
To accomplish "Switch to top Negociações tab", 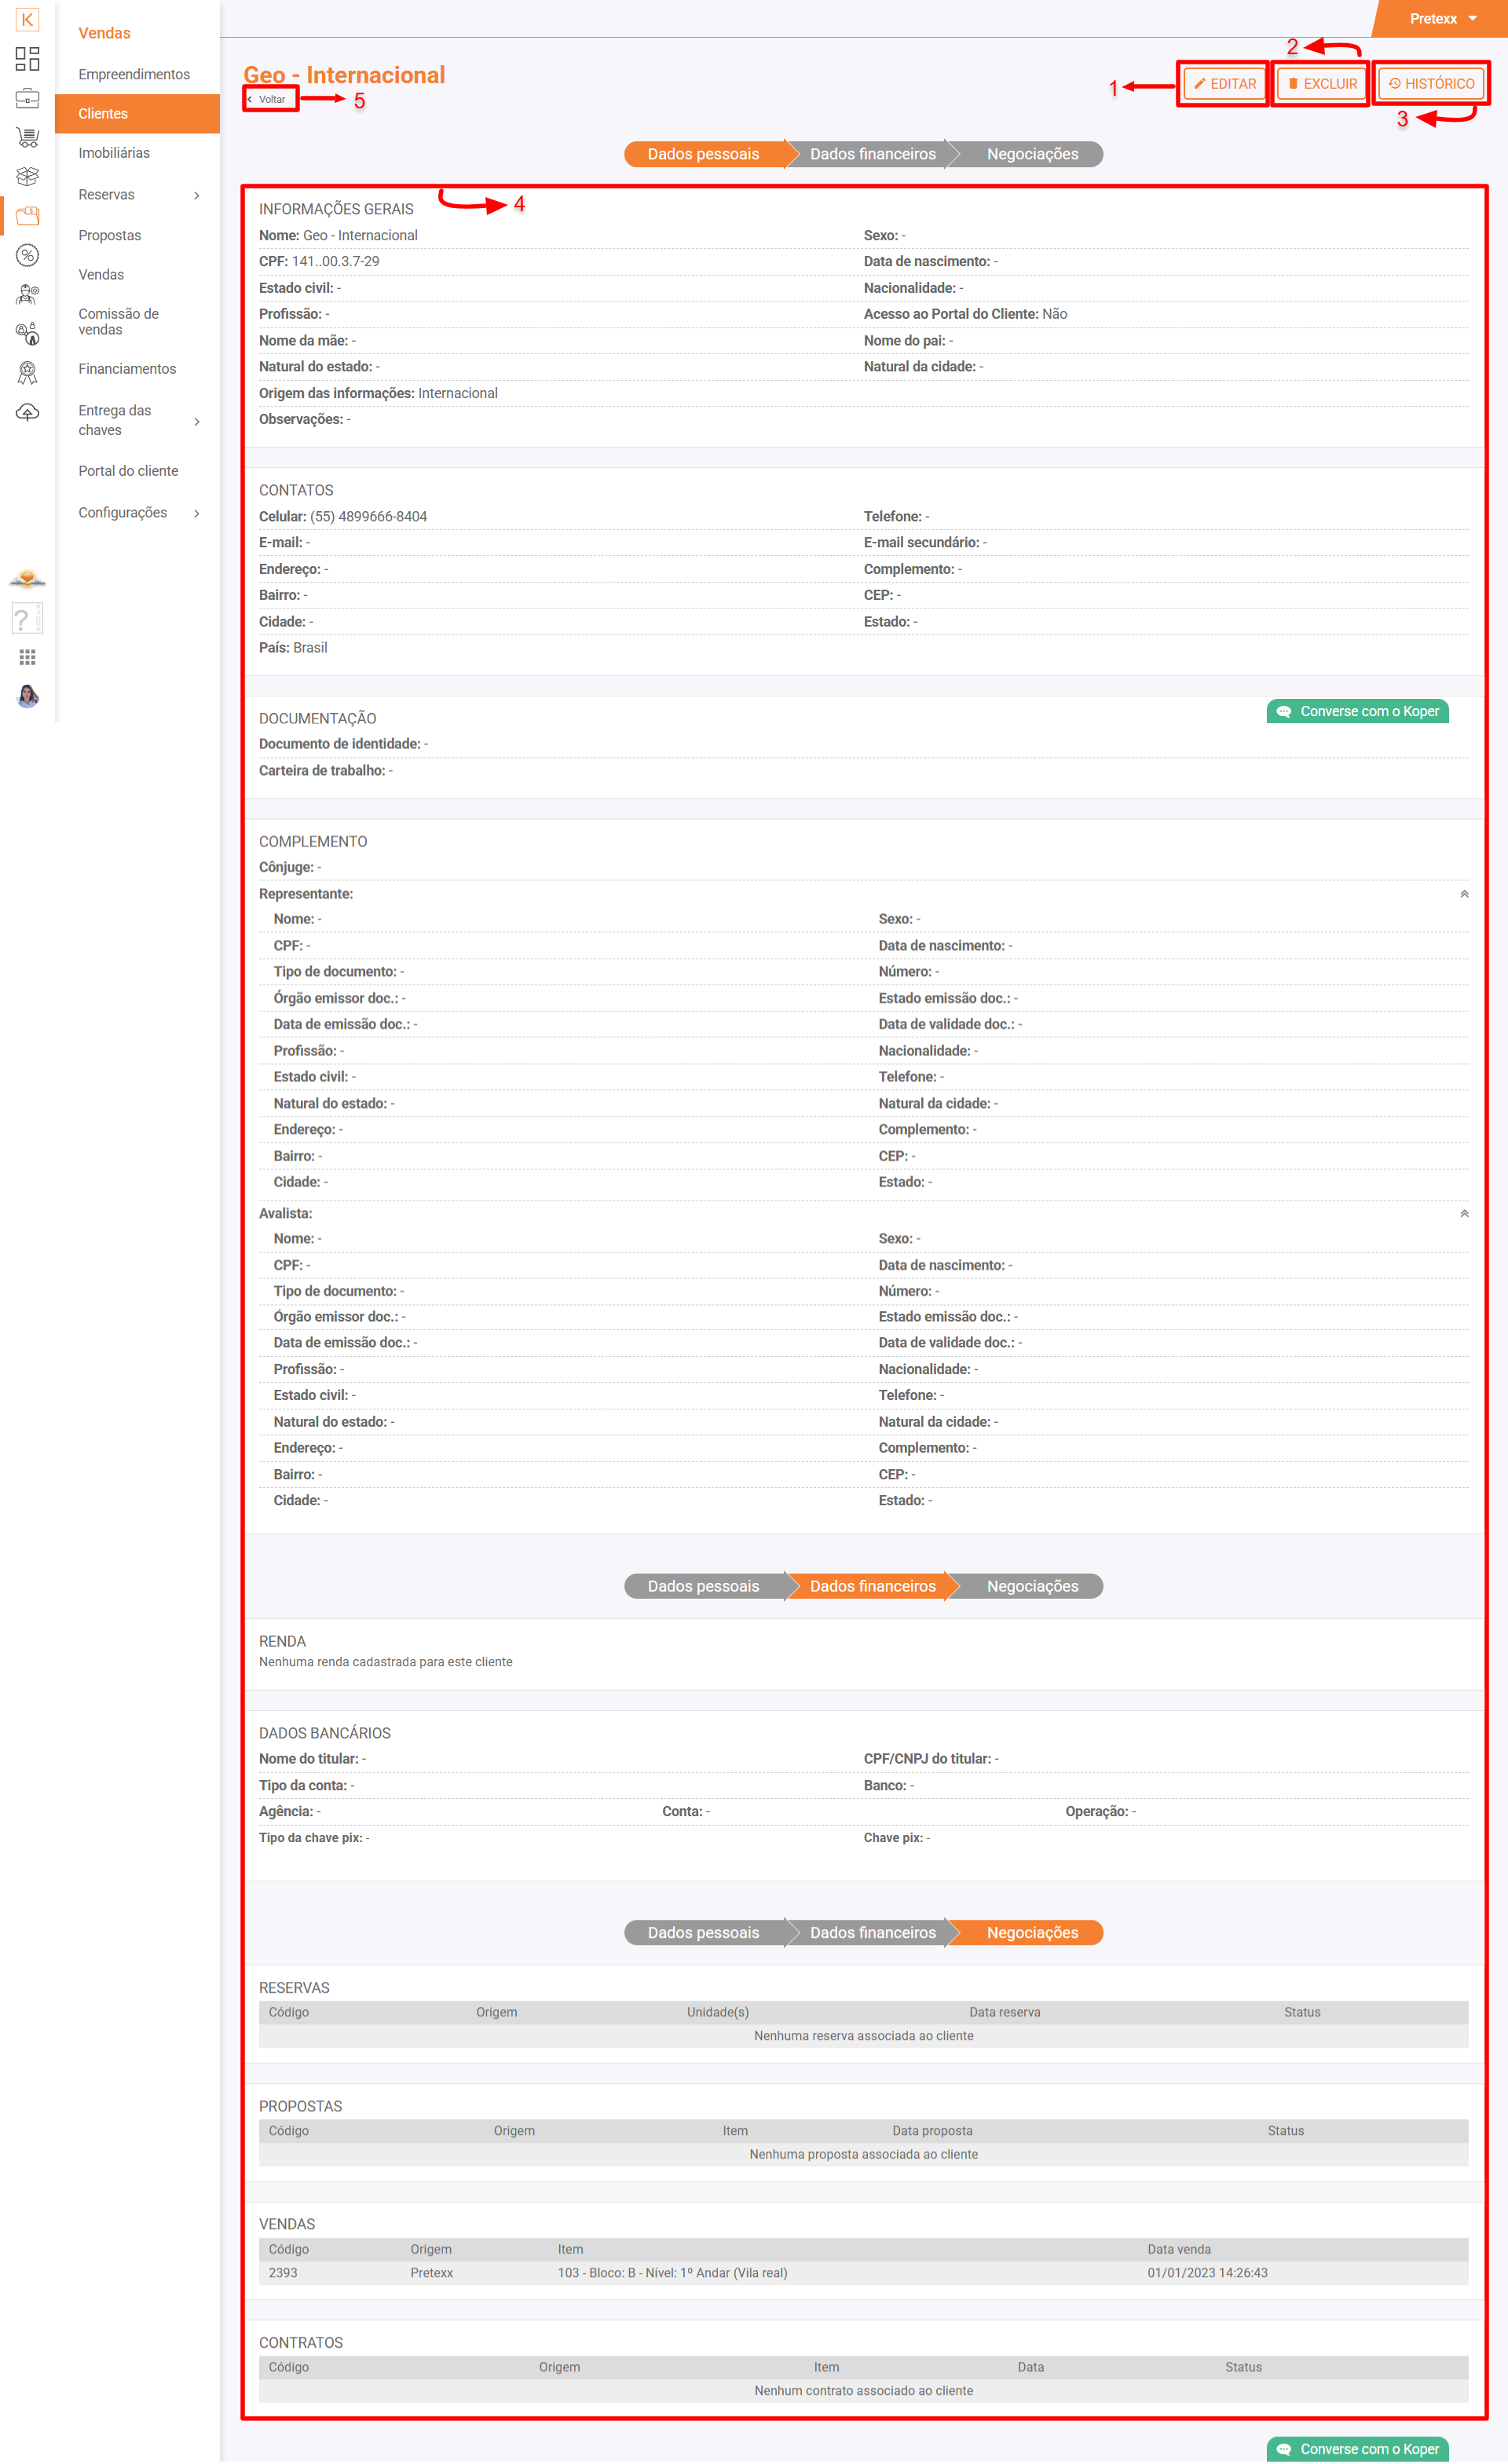I will pyautogui.click(x=1031, y=154).
